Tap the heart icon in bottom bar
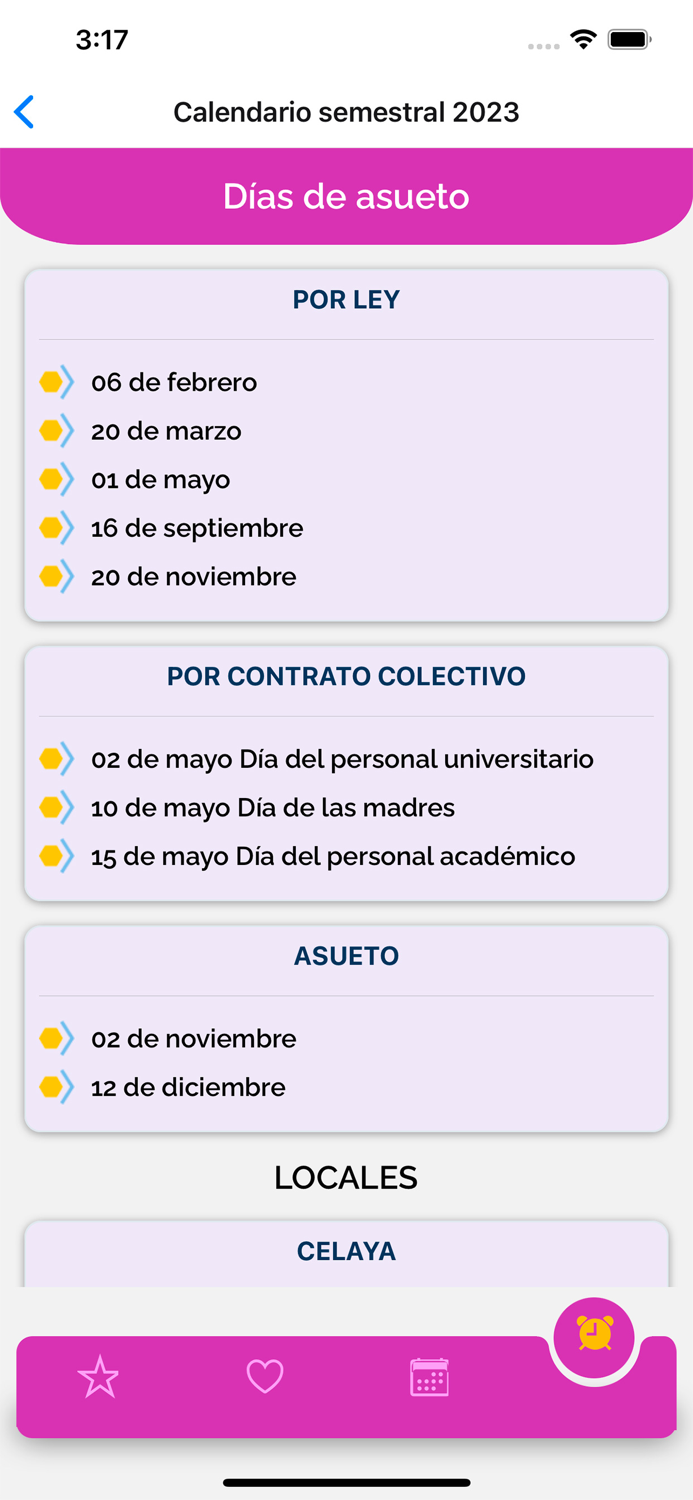The width and height of the screenshot is (693, 1500). click(x=264, y=1377)
